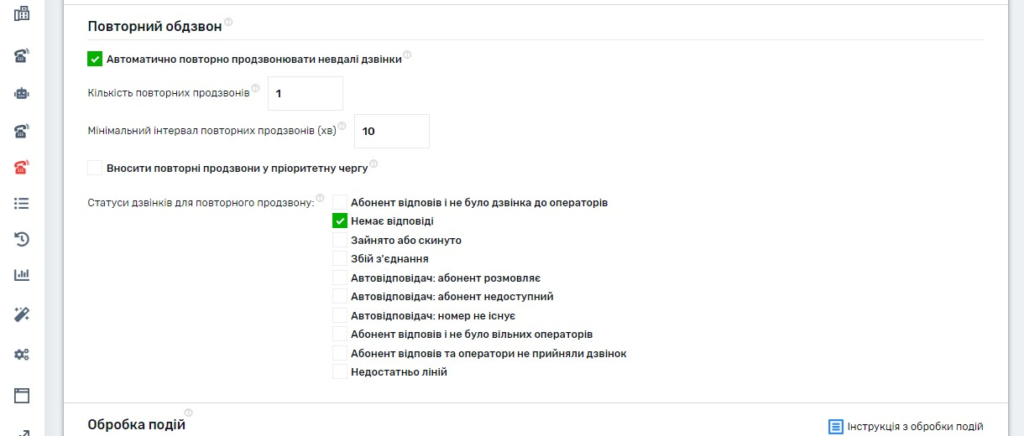Focus the minimum redial interval field
1024x436 pixels.
pyautogui.click(x=391, y=131)
